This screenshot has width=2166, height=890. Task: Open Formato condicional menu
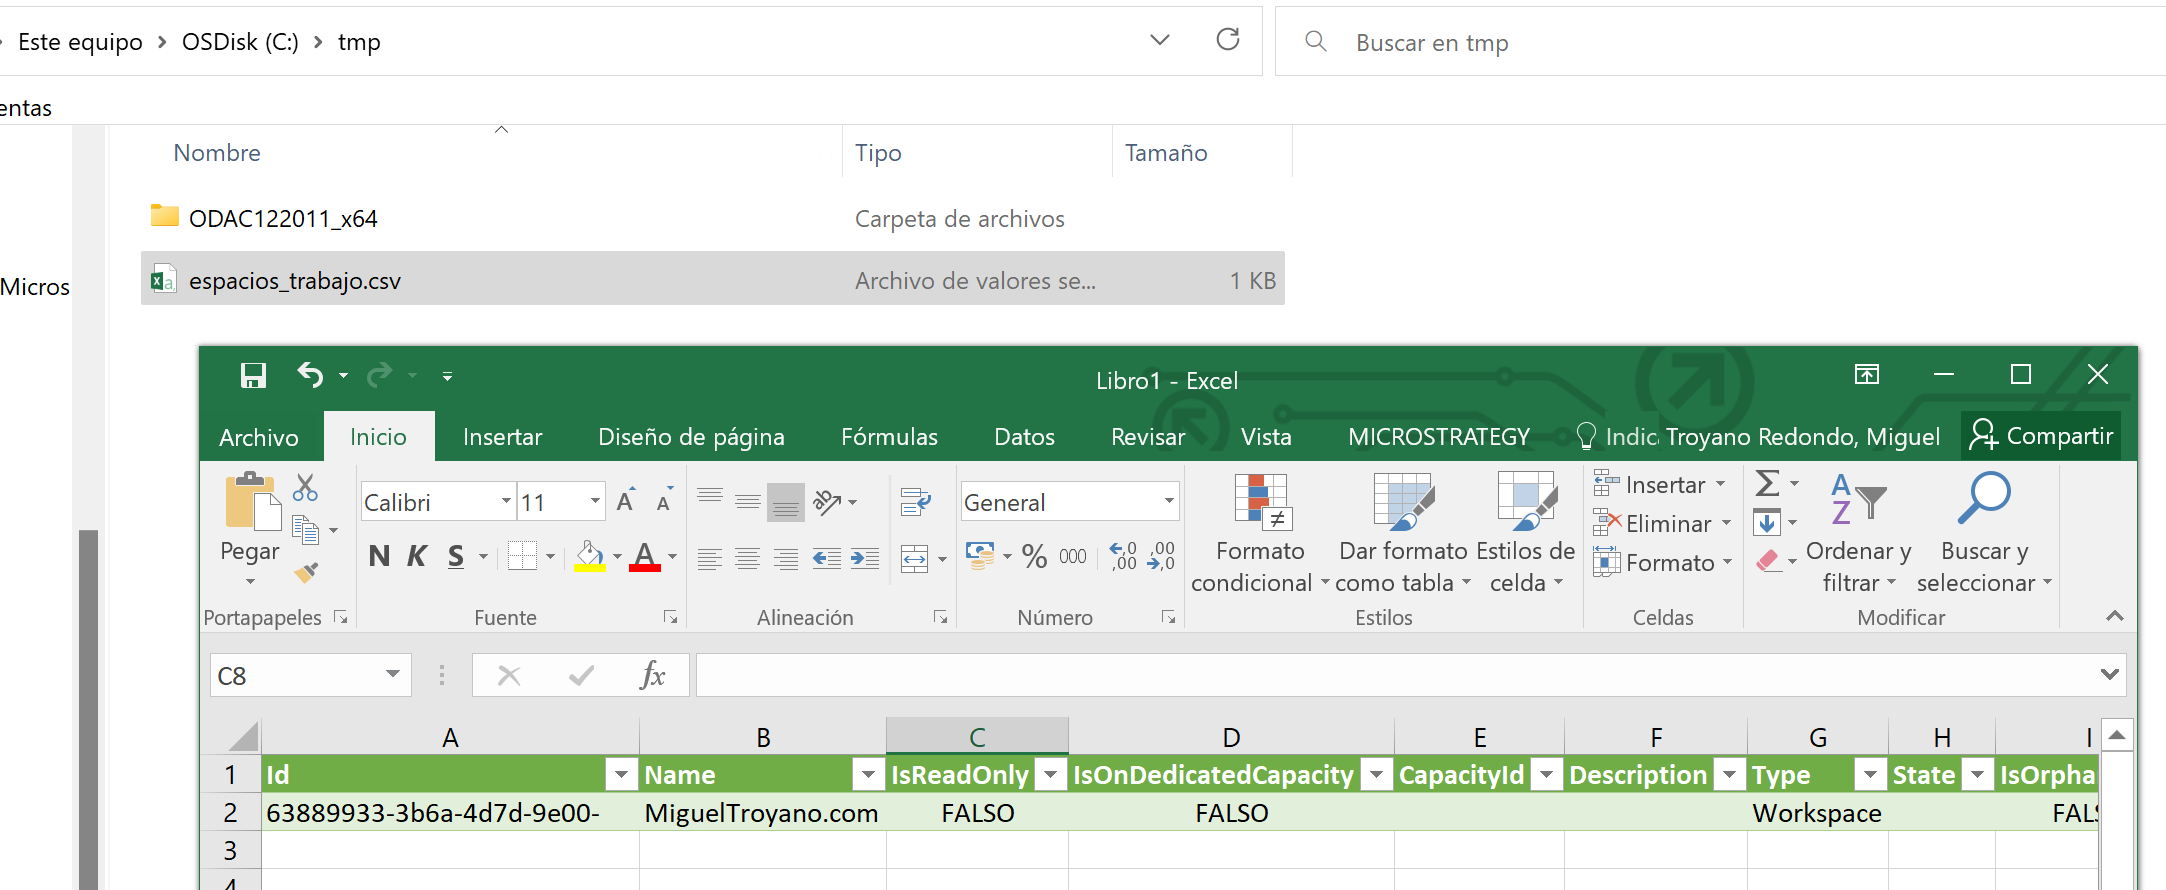pos(1260,534)
